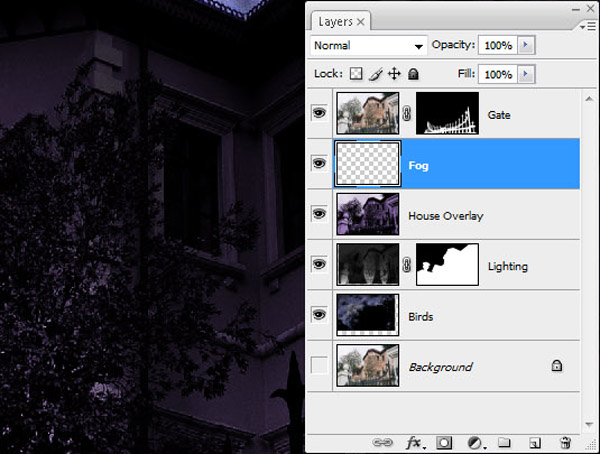Select the layer named Background
This screenshot has width=600, height=454.
[440, 367]
